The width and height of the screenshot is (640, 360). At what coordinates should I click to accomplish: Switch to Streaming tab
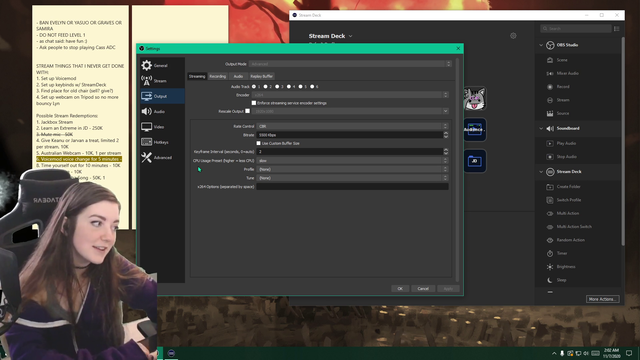(197, 76)
